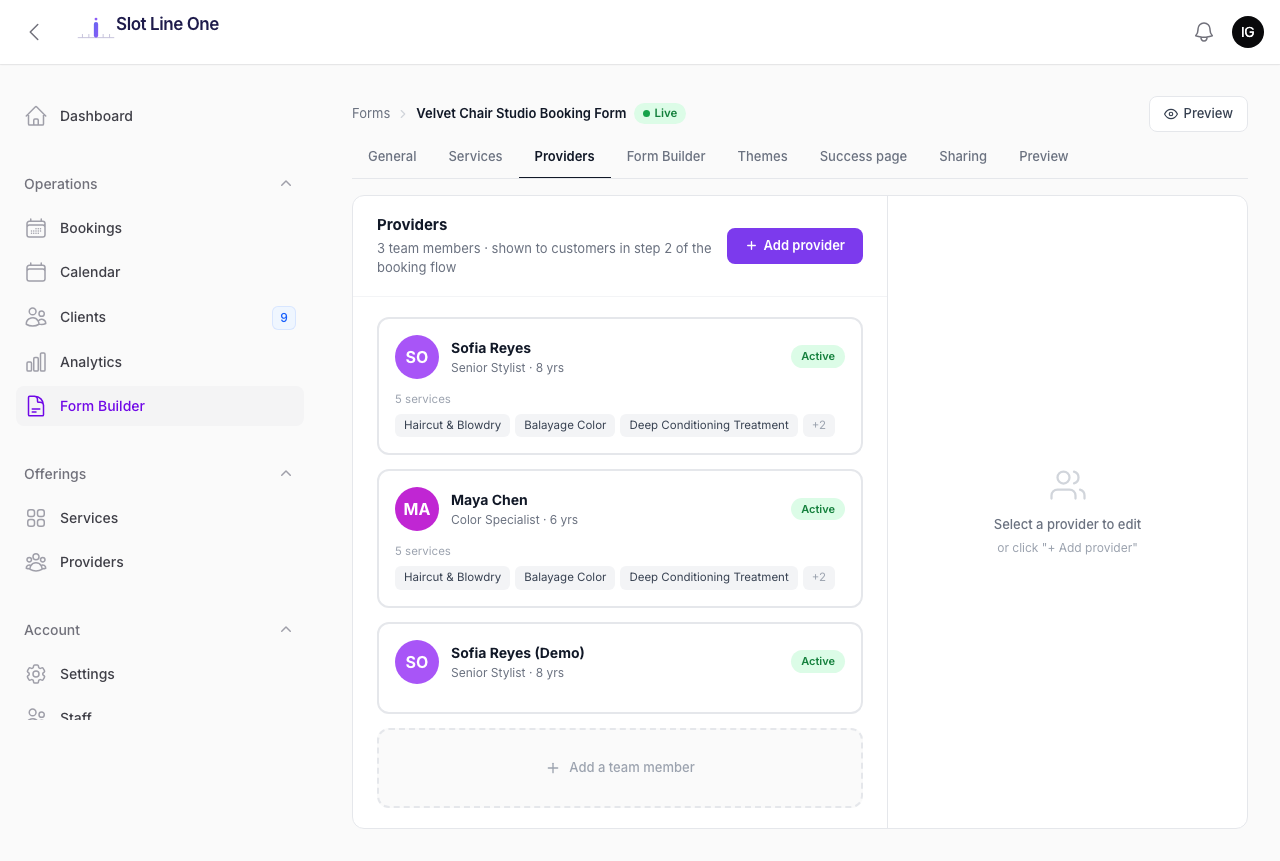Open the Sharing tab
The width and height of the screenshot is (1280, 861).
pyautogui.click(x=963, y=156)
